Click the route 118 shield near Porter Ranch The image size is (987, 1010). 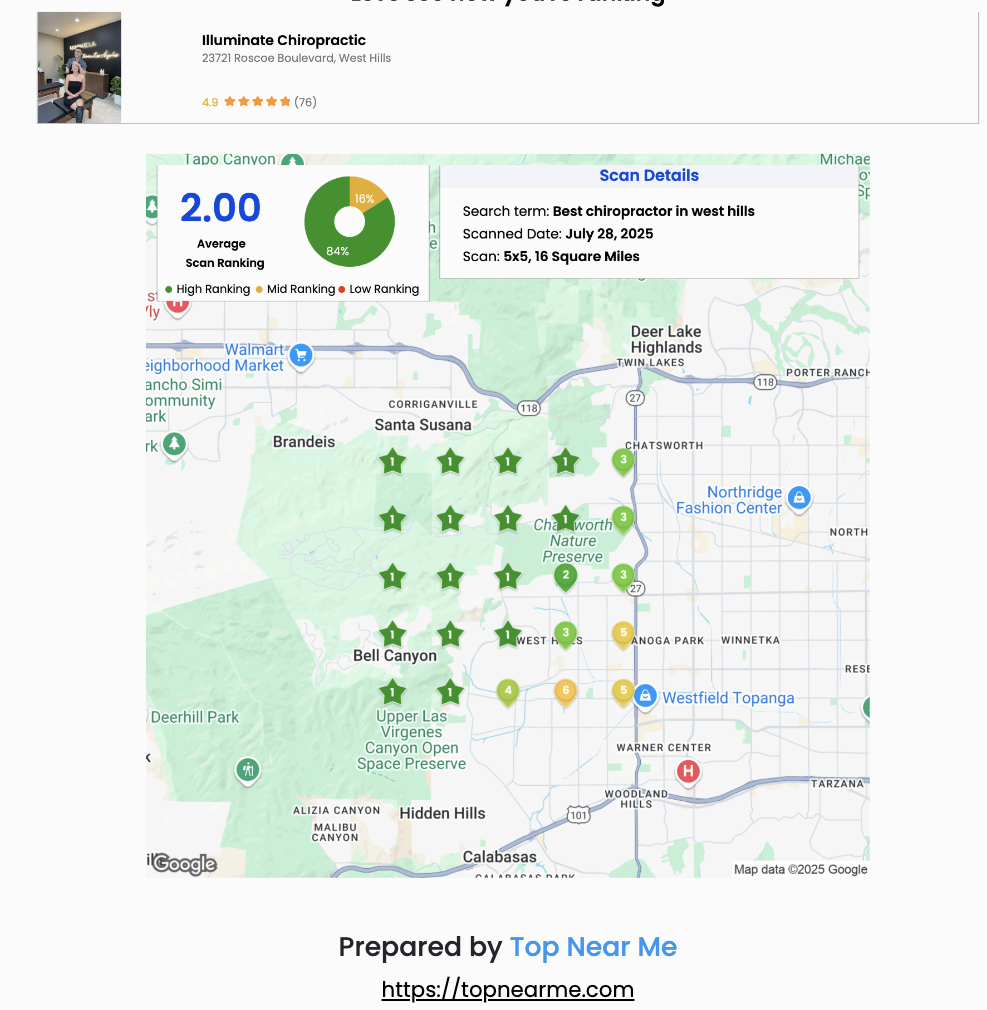click(x=765, y=382)
